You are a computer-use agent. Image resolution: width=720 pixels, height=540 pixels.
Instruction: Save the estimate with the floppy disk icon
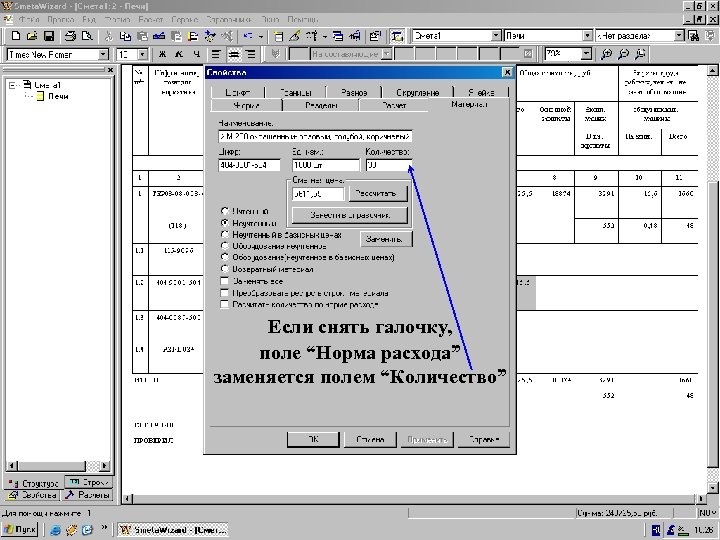[x=49, y=36]
